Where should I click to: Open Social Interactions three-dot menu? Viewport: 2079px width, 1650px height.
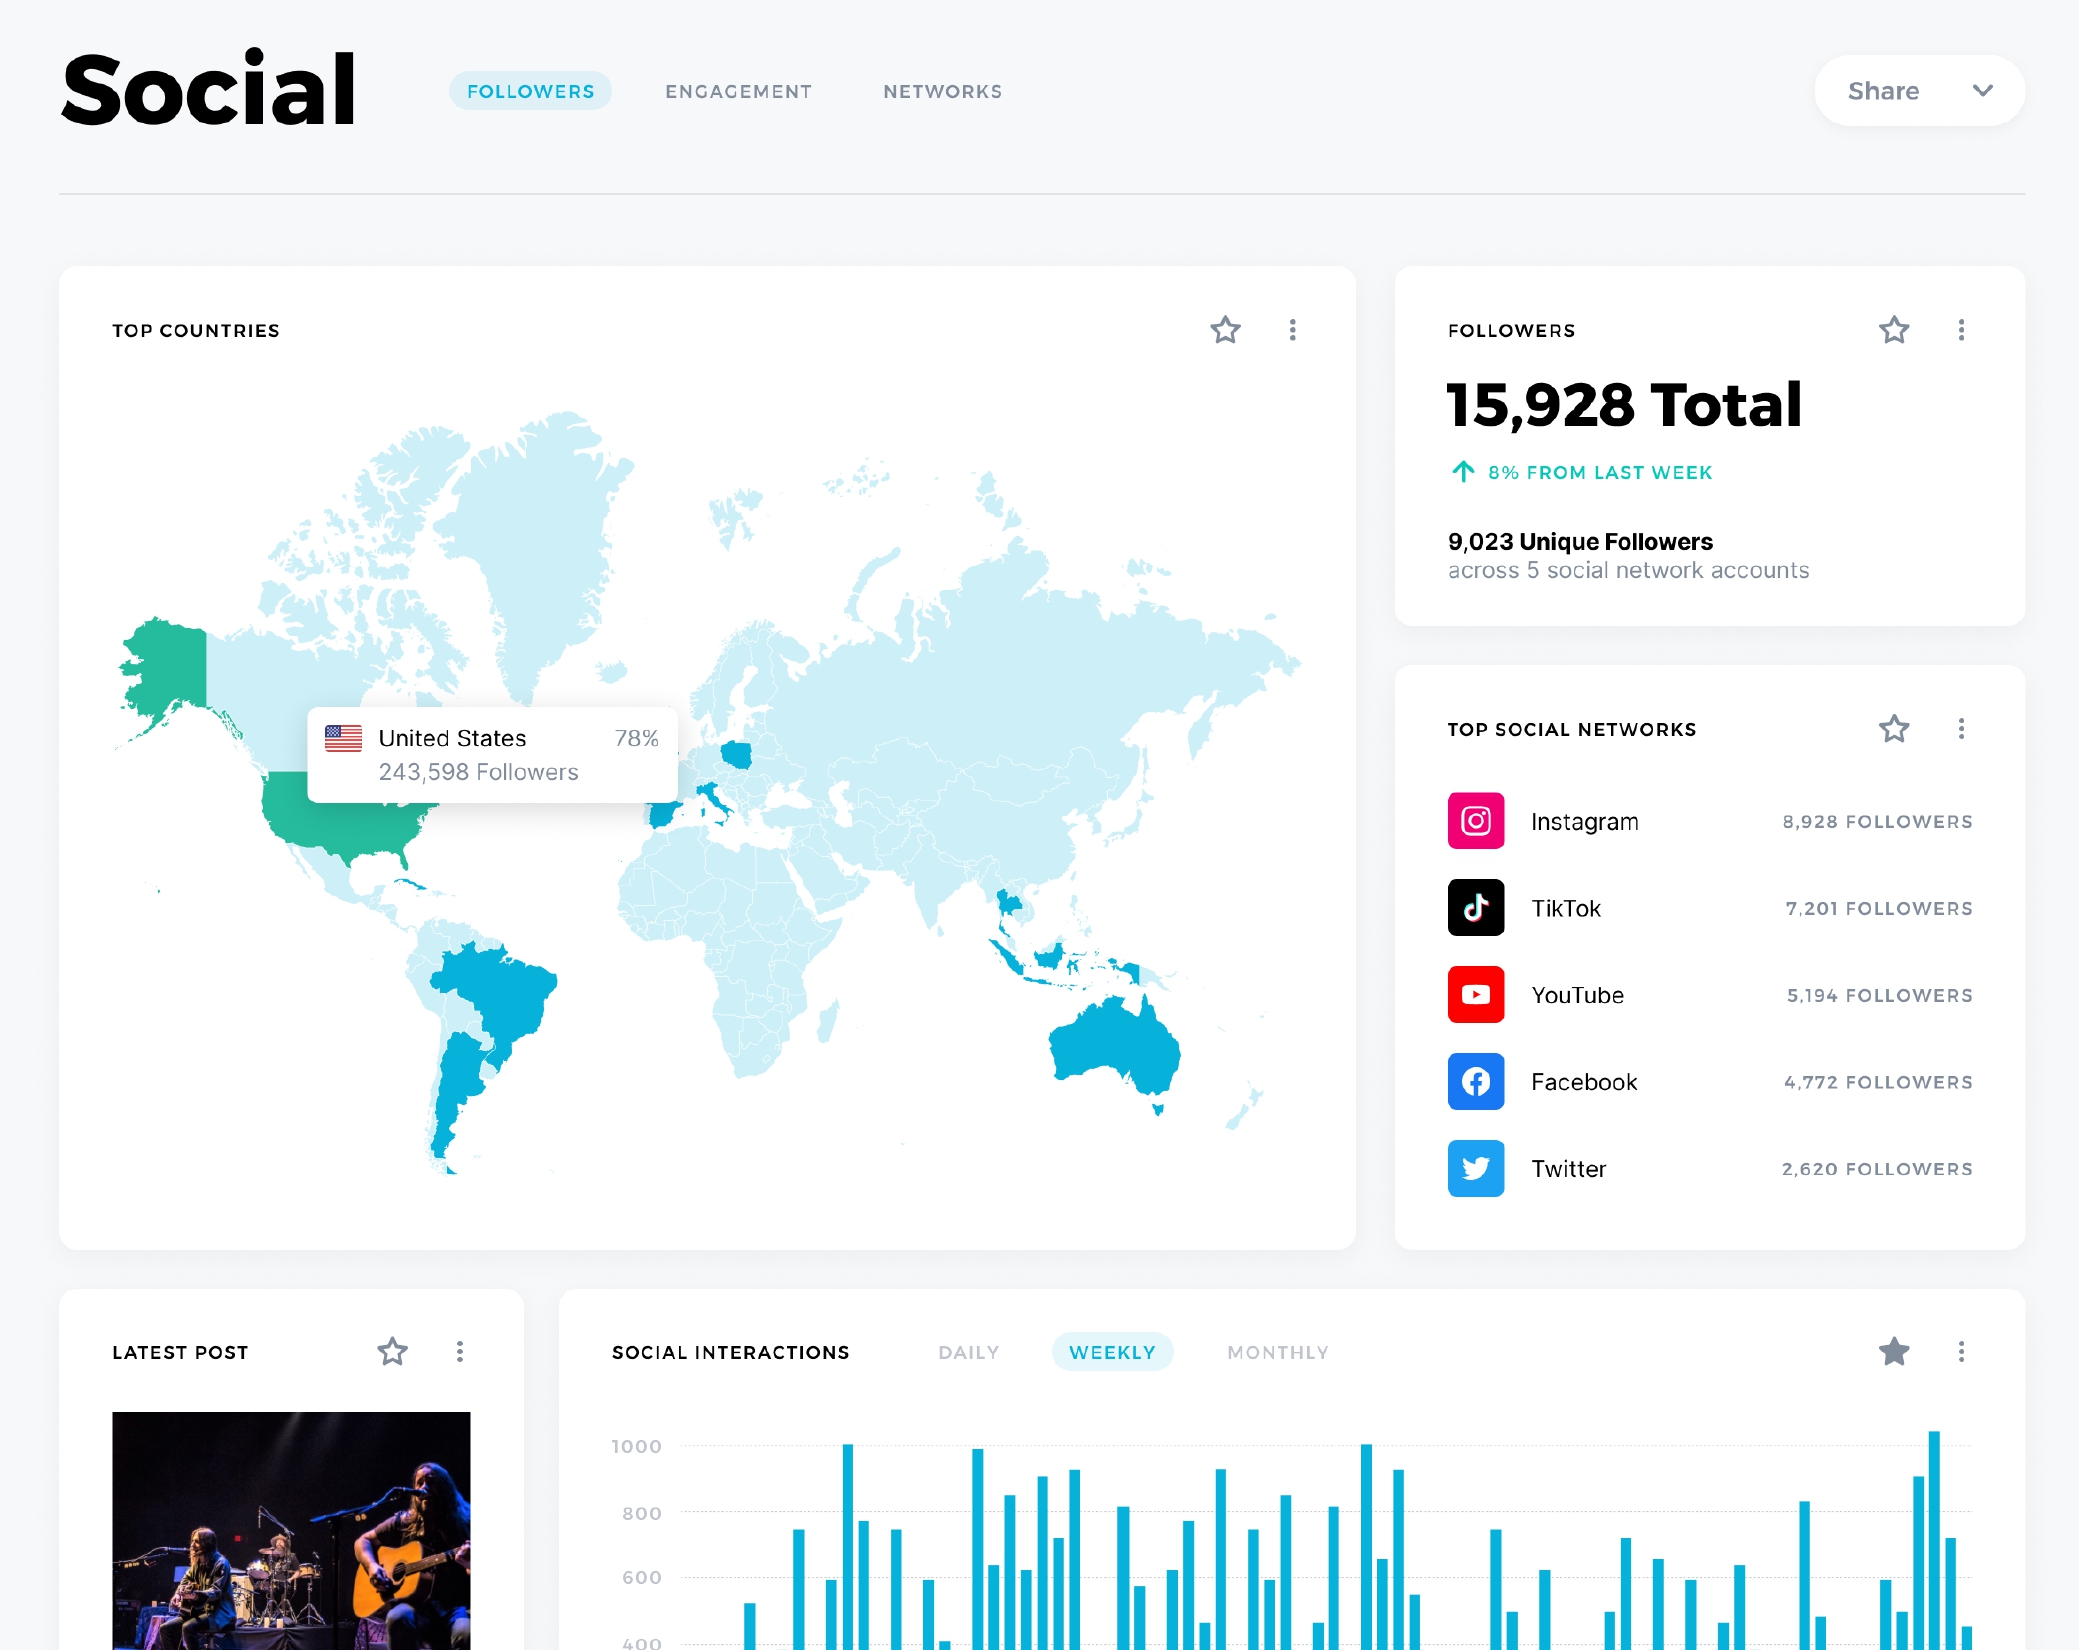(1960, 1352)
